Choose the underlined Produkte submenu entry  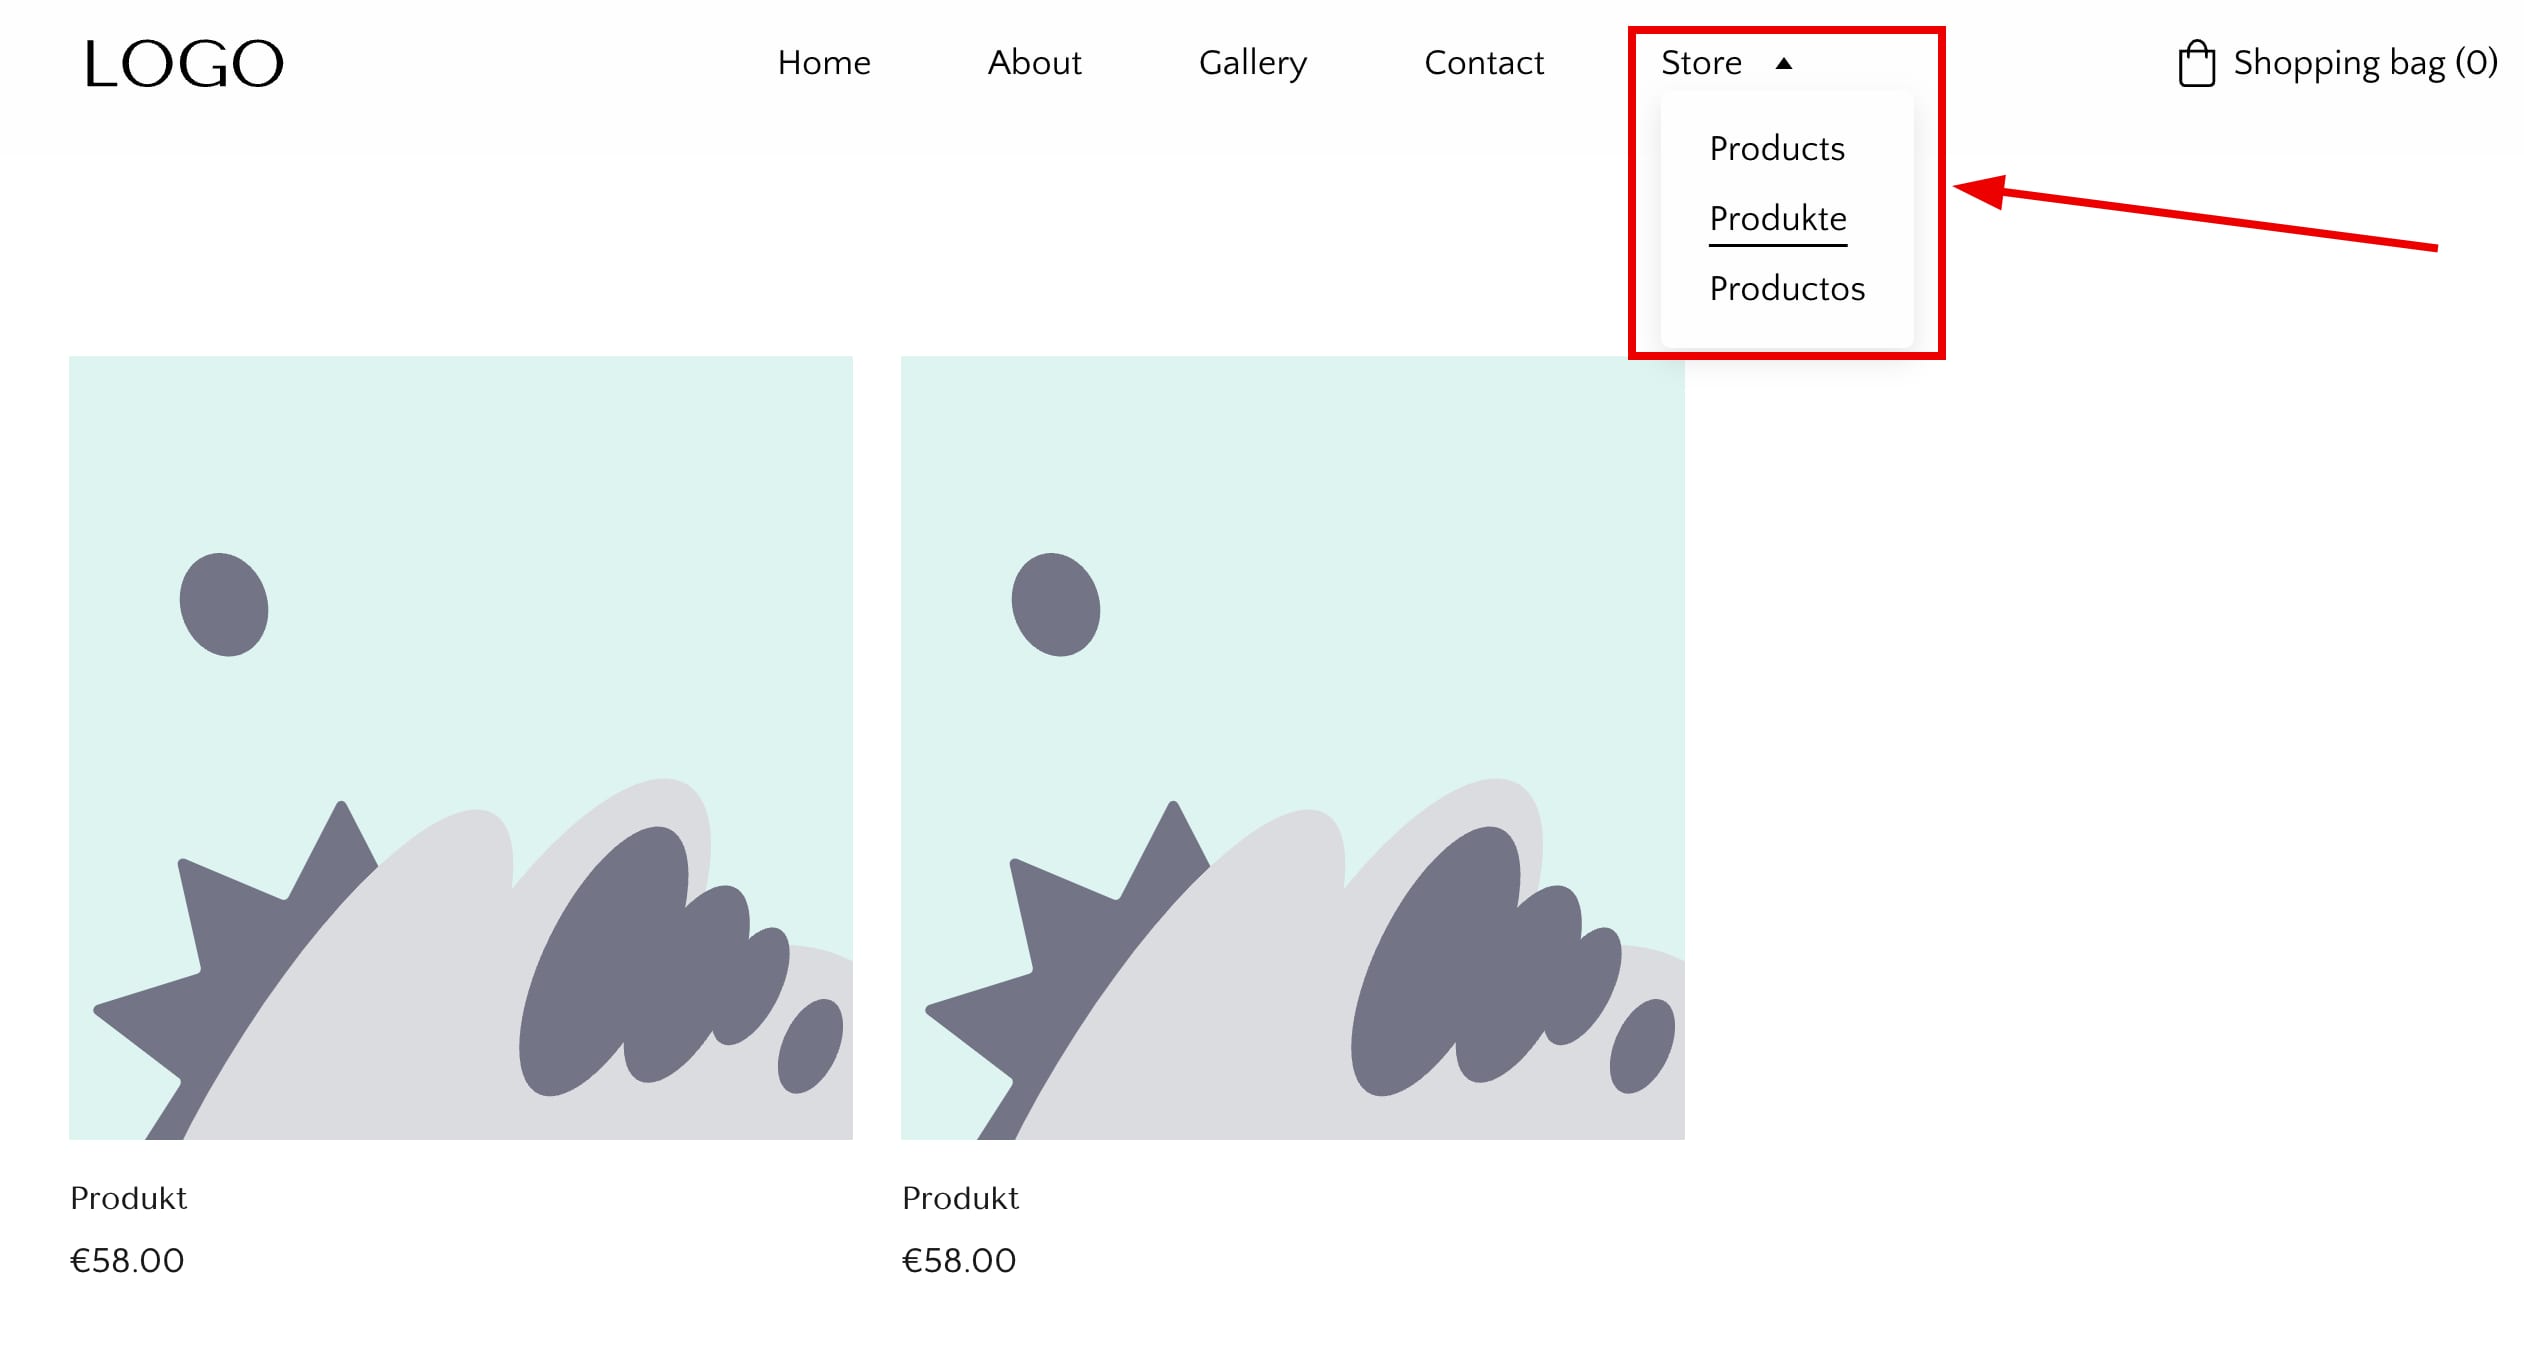click(1777, 219)
